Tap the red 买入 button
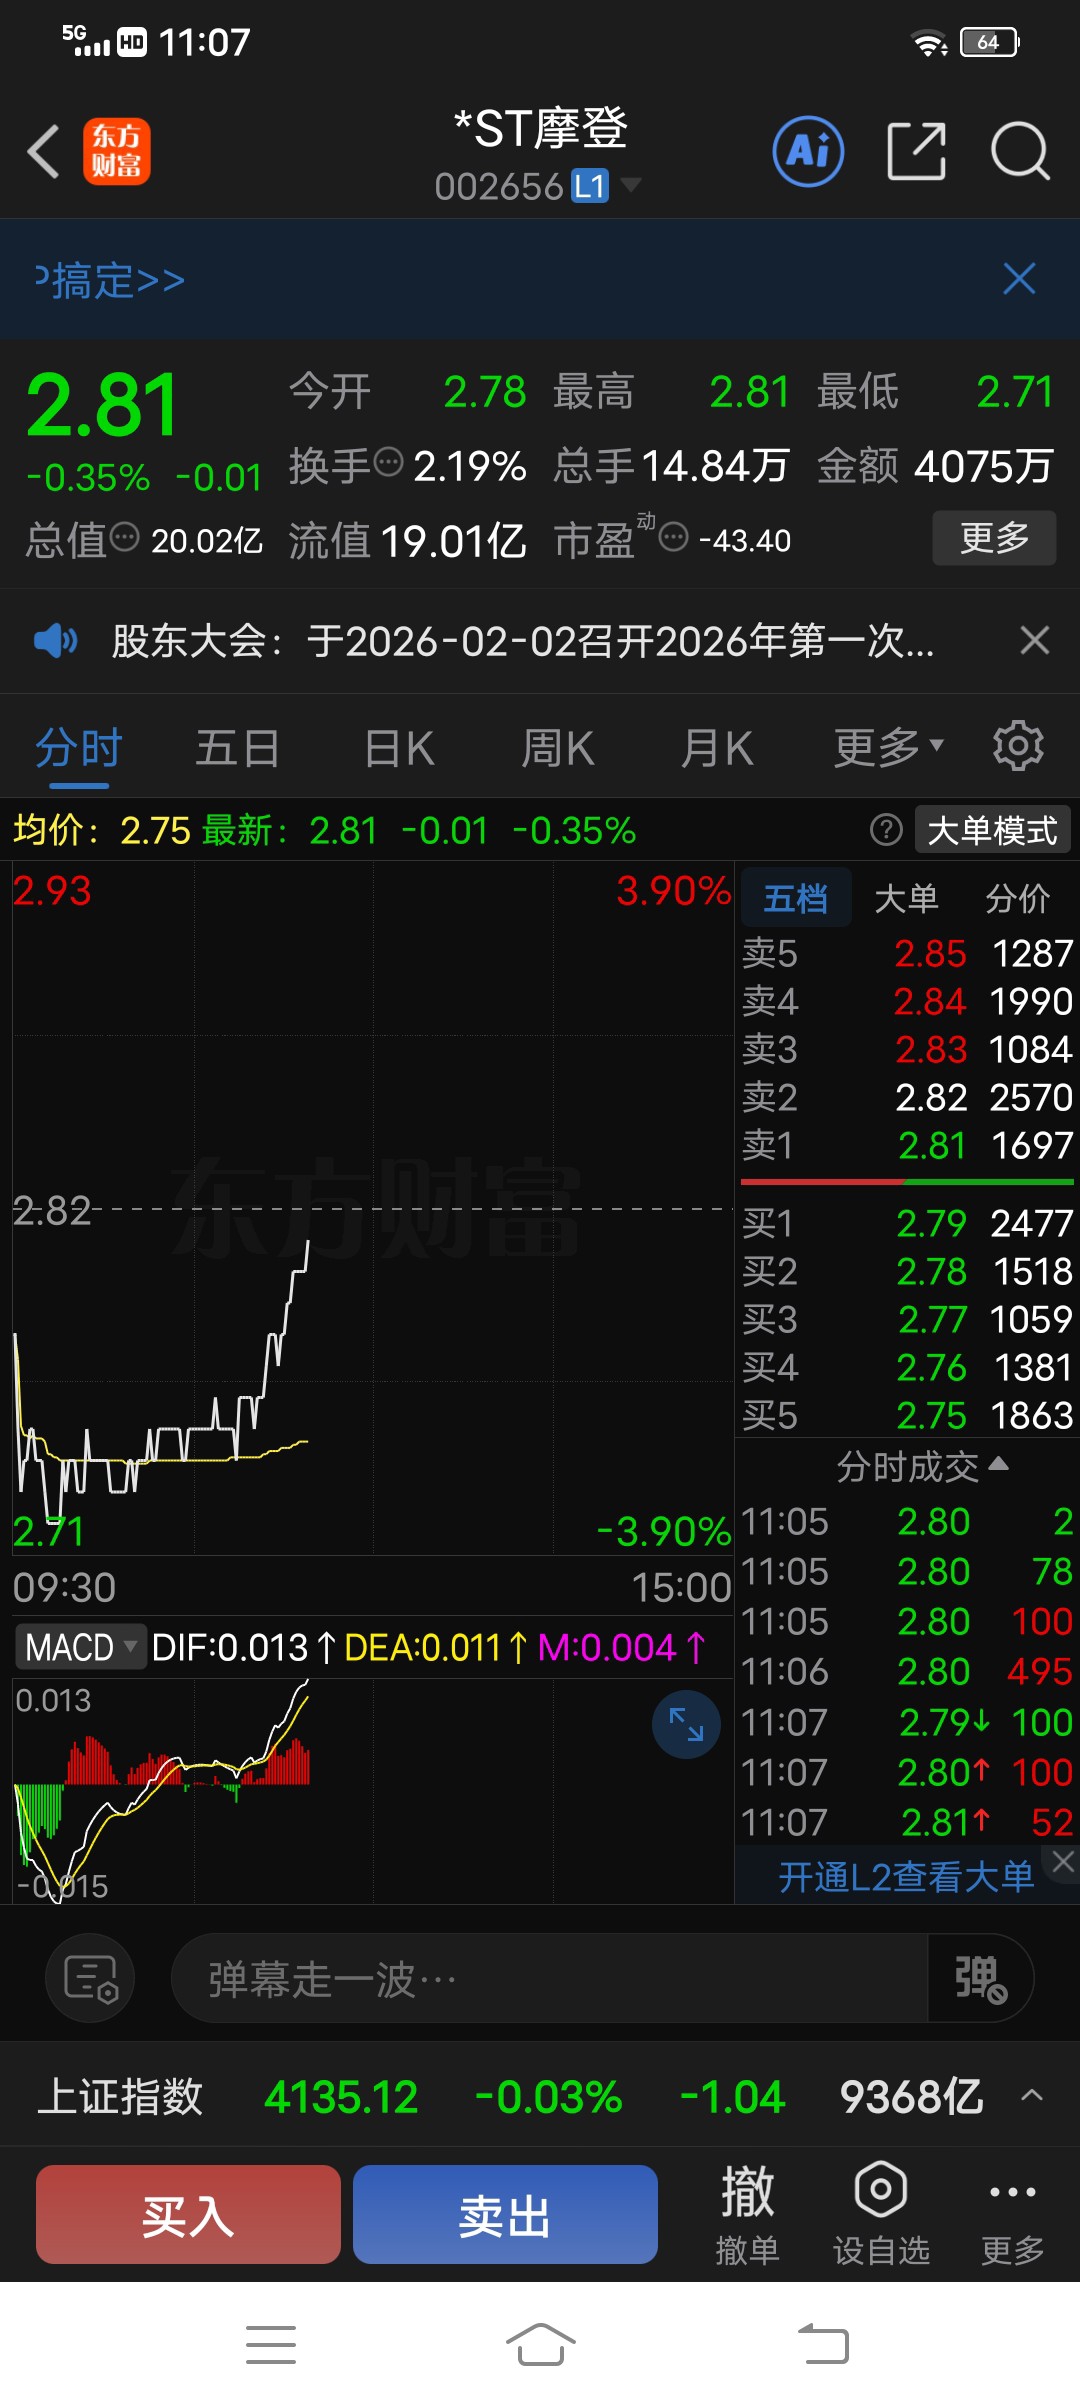The width and height of the screenshot is (1080, 2408). 188,2214
